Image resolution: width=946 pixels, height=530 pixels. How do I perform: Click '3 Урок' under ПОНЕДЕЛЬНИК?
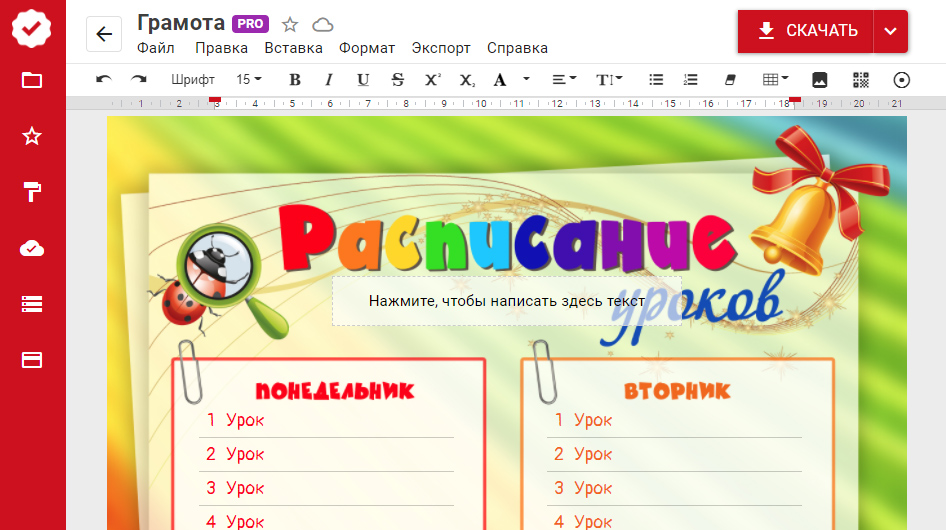pyautogui.click(x=235, y=488)
